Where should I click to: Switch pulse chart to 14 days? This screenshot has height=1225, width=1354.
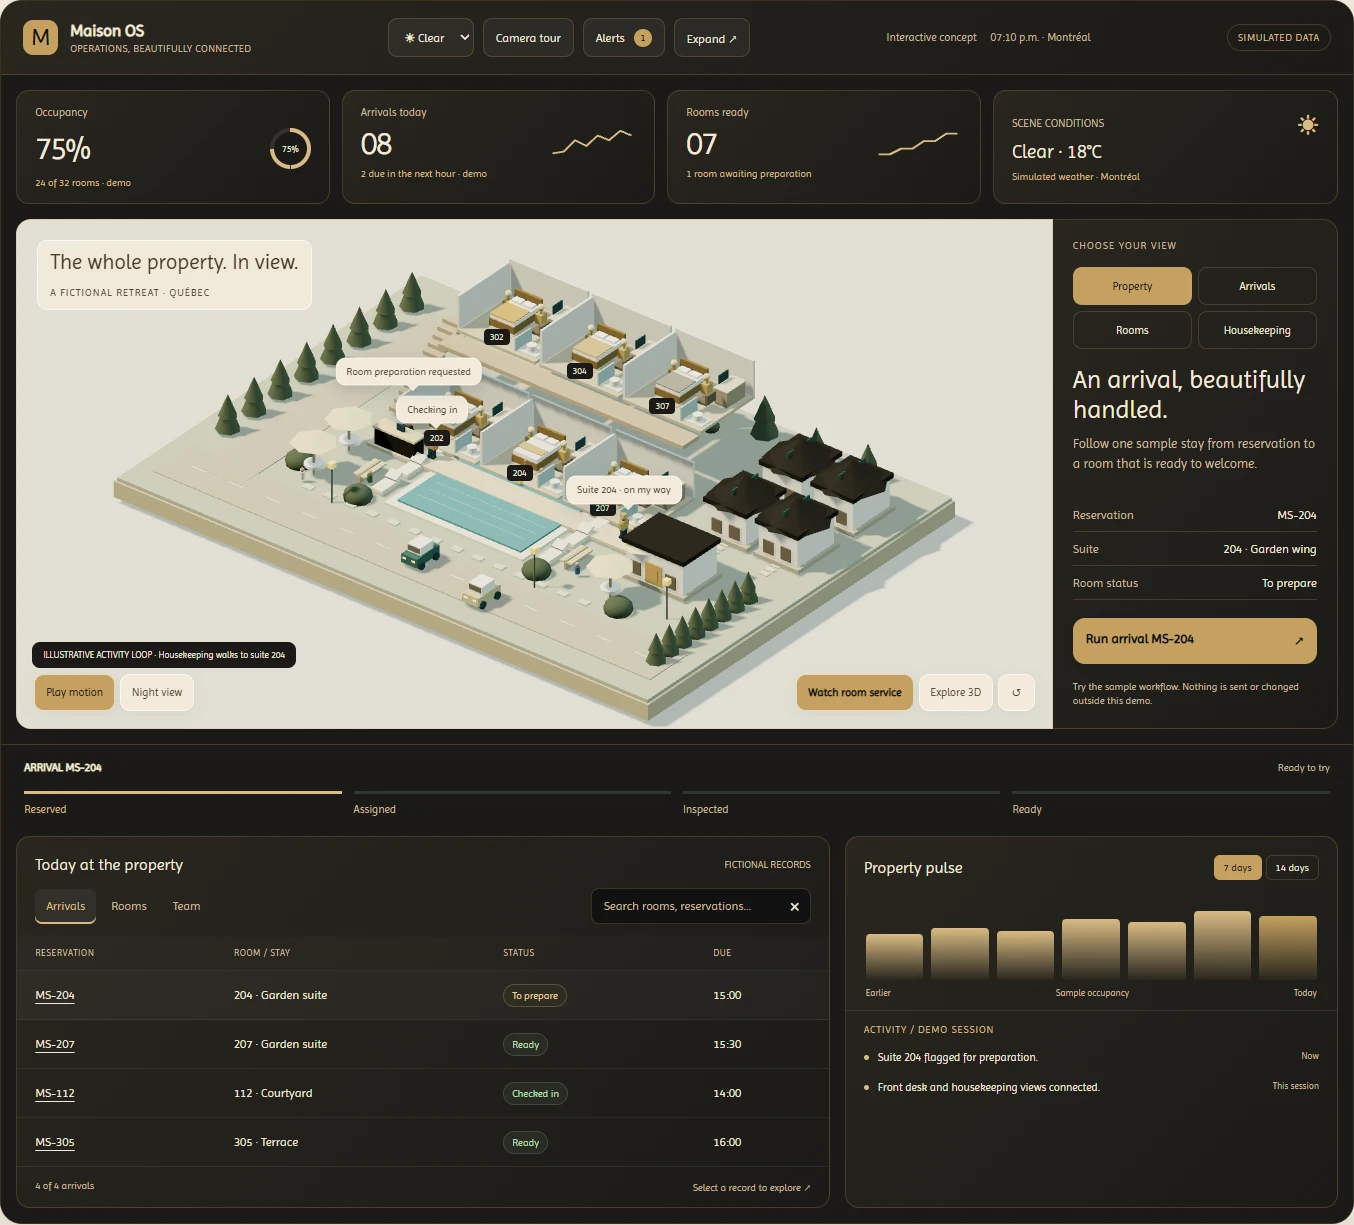(1292, 868)
